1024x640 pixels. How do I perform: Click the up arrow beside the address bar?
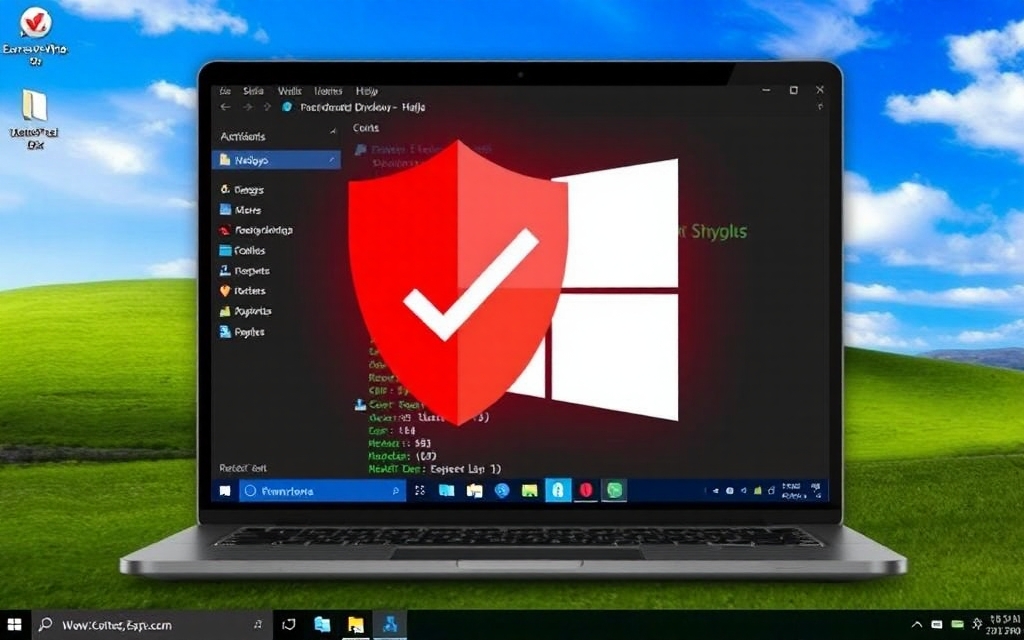(266, 107)
